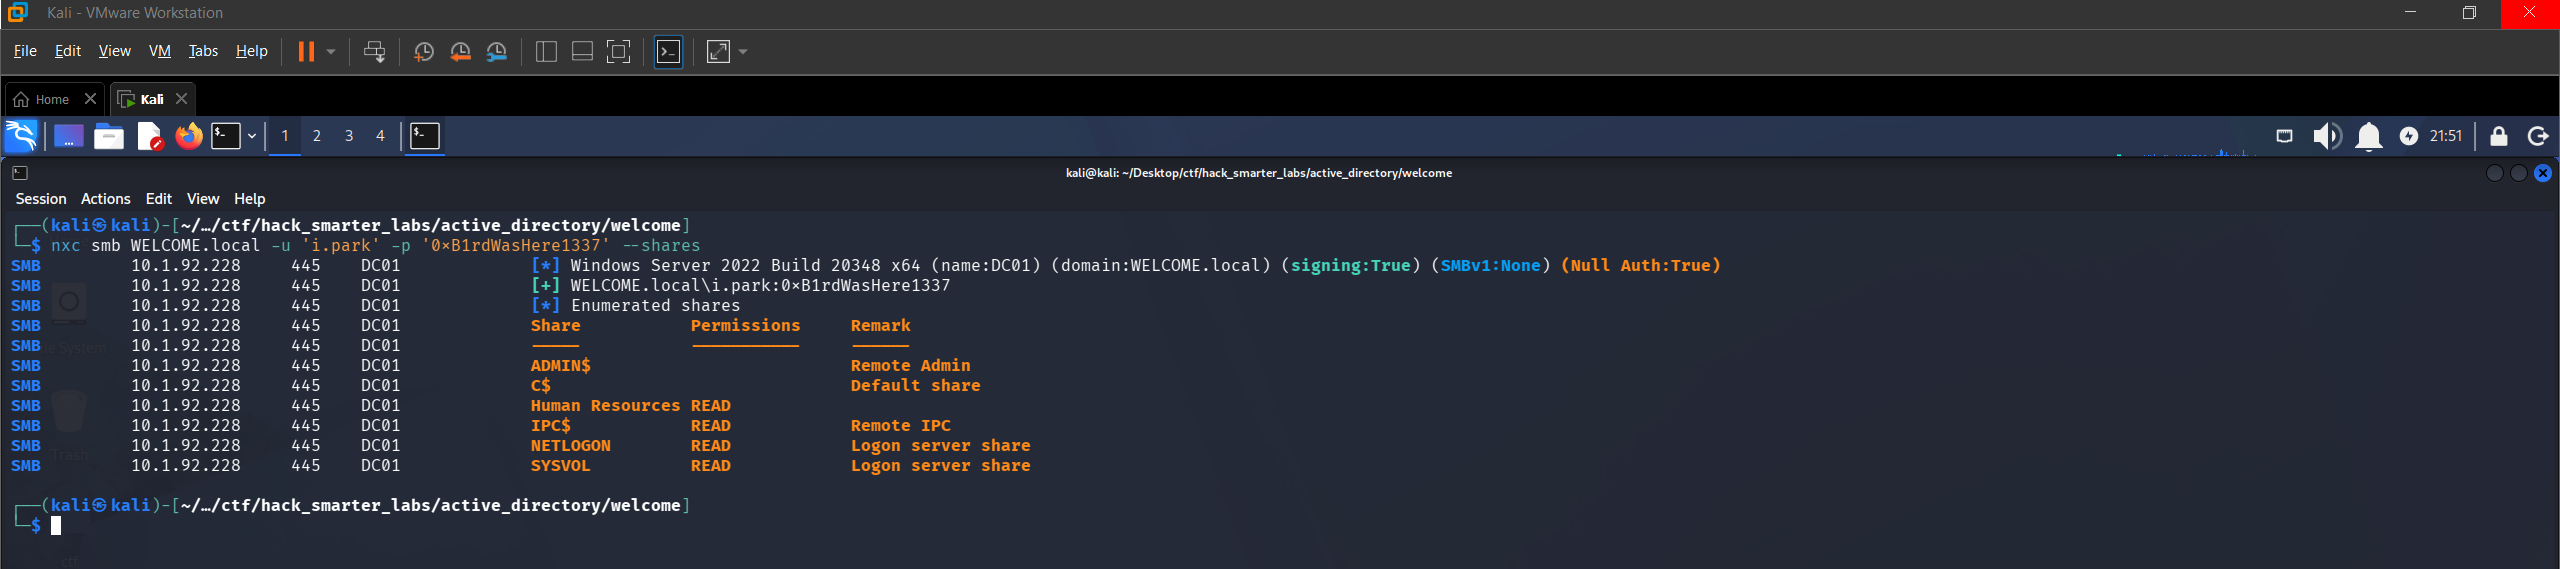Switch to workspace 3
2560x569 pixels.
coord(349,136)
